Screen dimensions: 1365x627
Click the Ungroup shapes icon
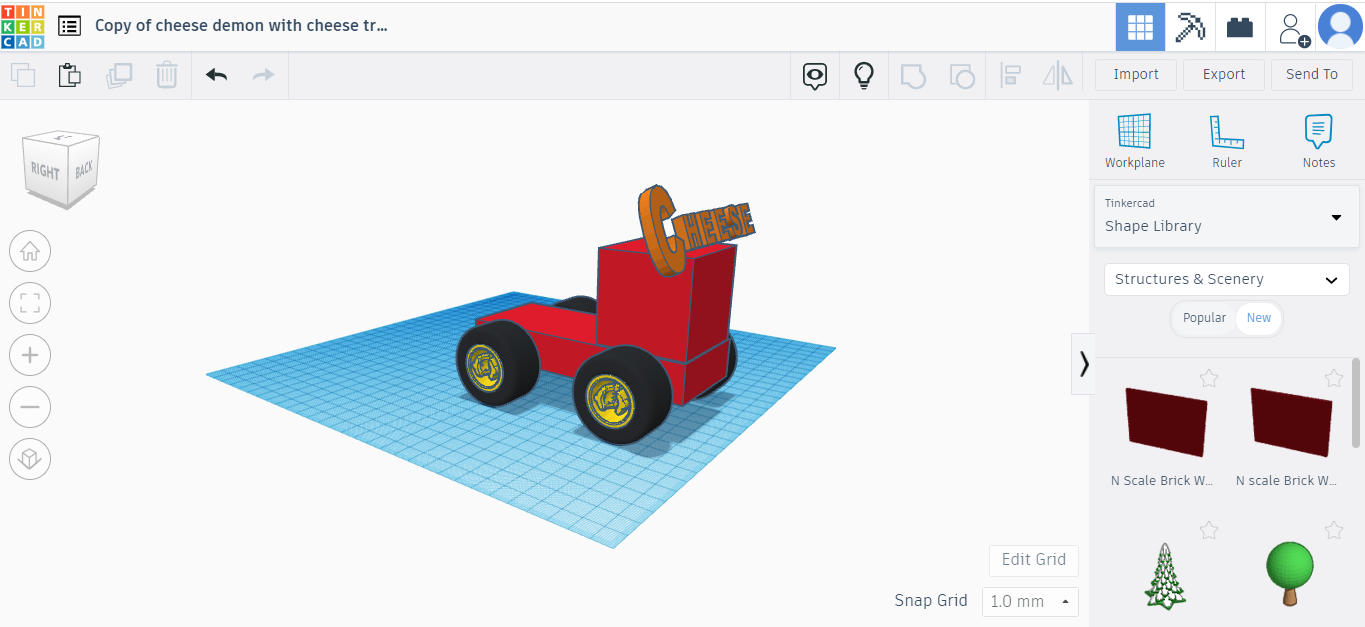tap(962, 75)
